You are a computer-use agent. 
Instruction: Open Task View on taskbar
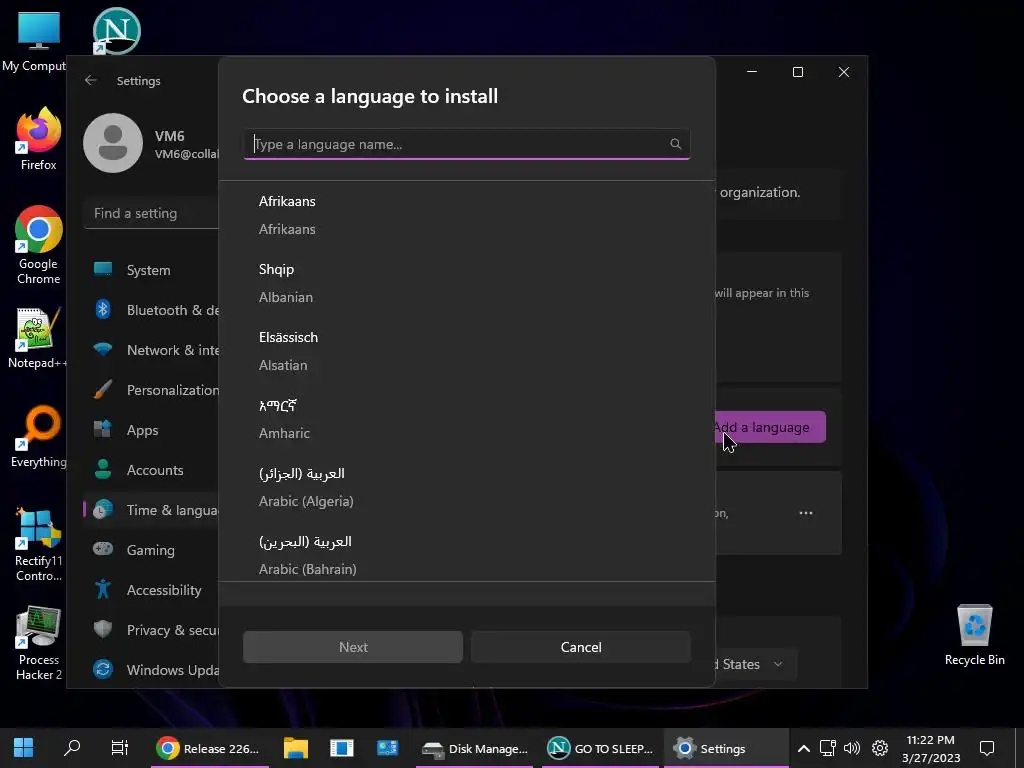click(x=120, y=748)
